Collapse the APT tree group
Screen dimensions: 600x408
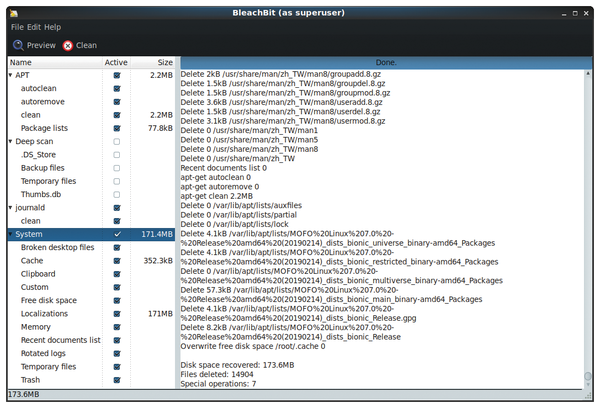tap(11, 75)
